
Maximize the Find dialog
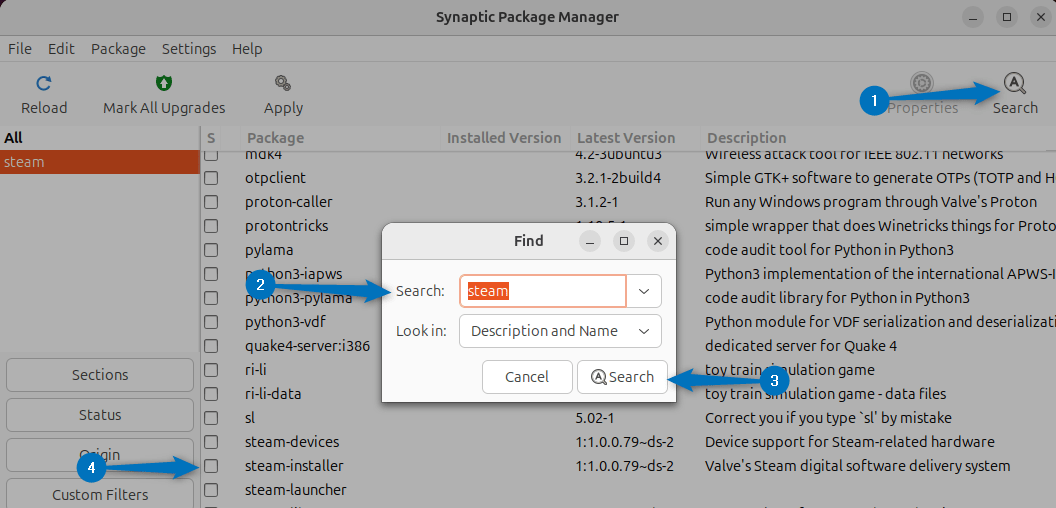(624, 241)
